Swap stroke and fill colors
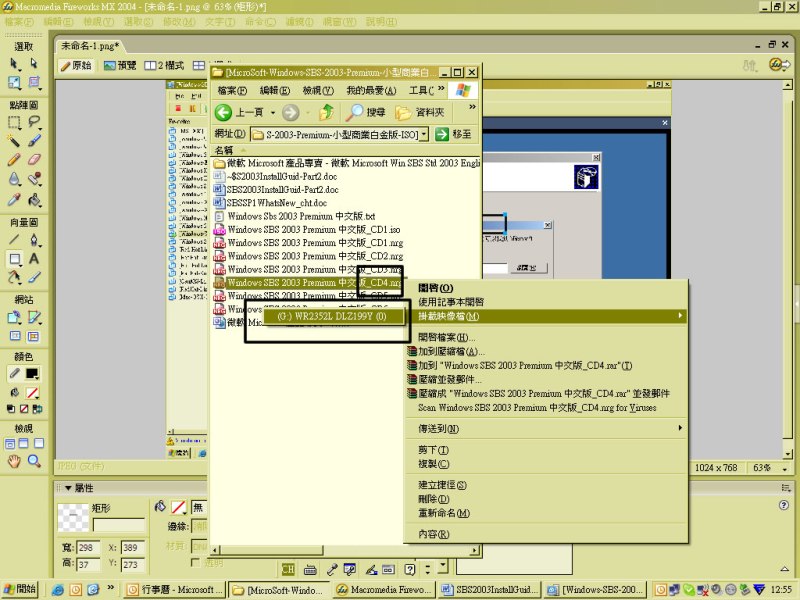Viewport: 800px width, 600px height. tap(37, 409)
